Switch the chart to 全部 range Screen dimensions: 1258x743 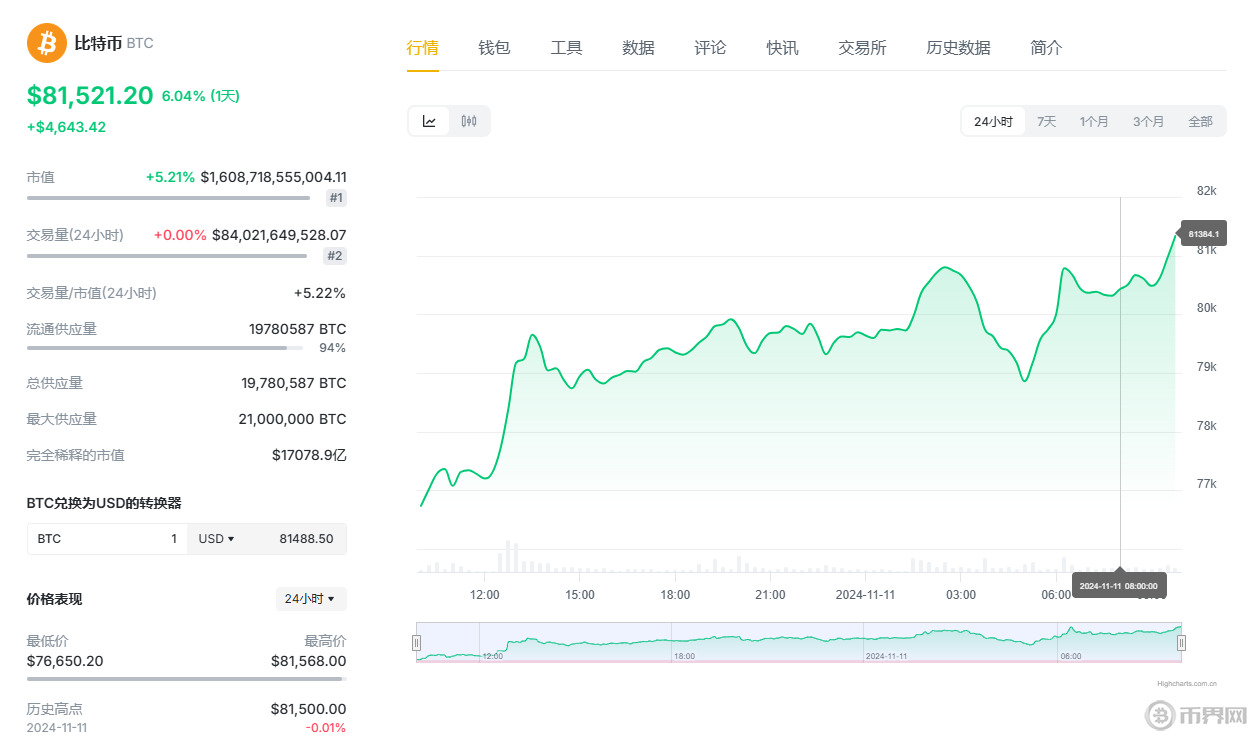coord(1200,120)
